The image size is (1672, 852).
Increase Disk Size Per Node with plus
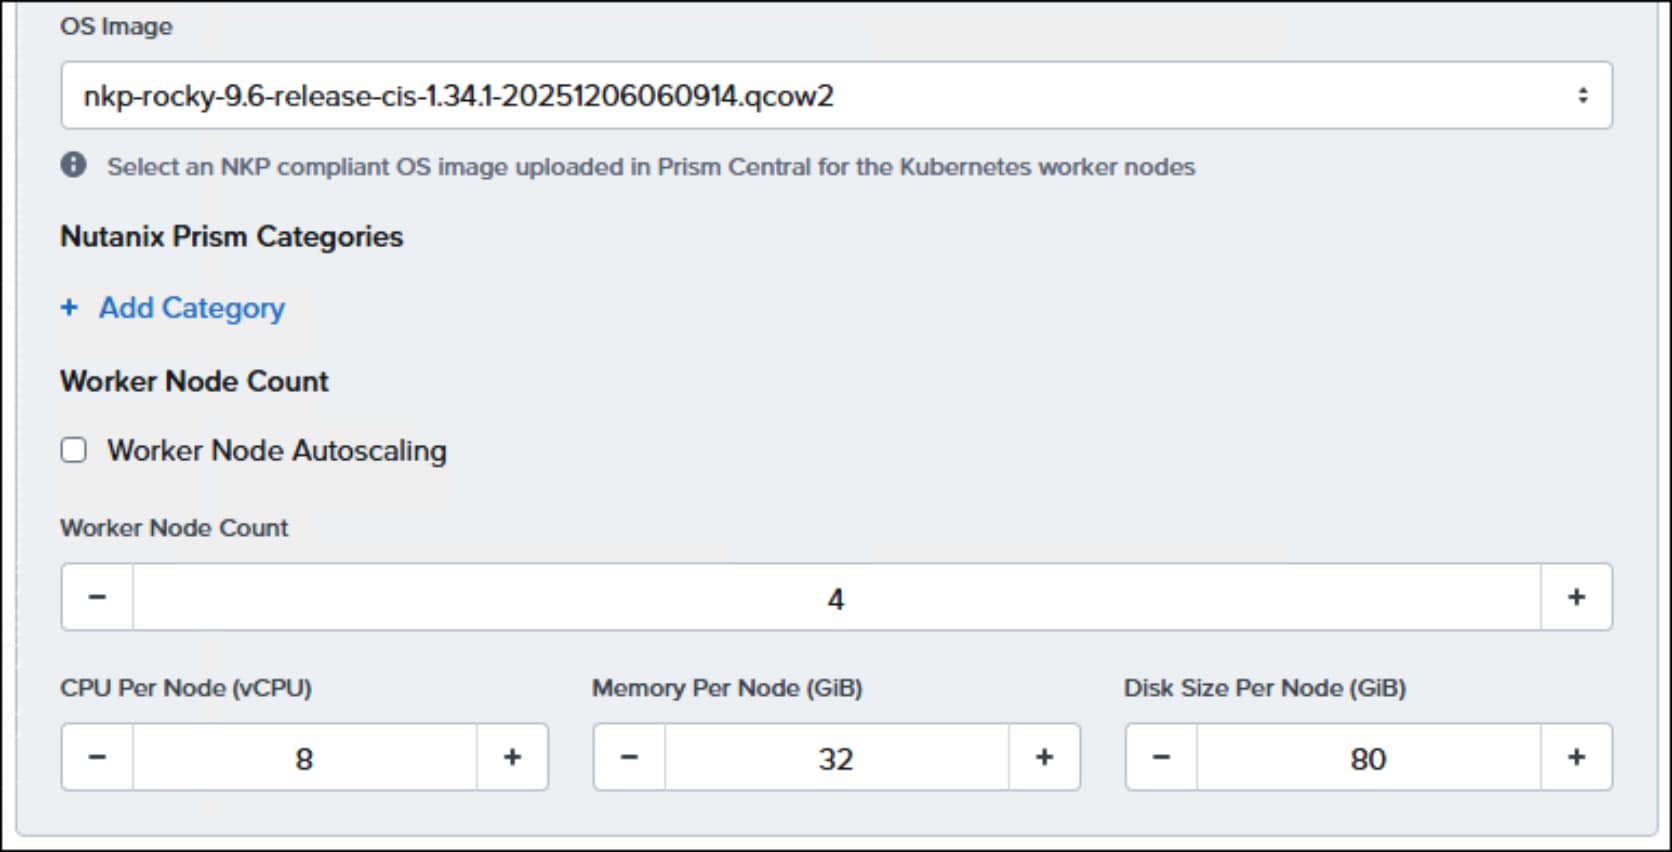click(x=1576, y=757)
